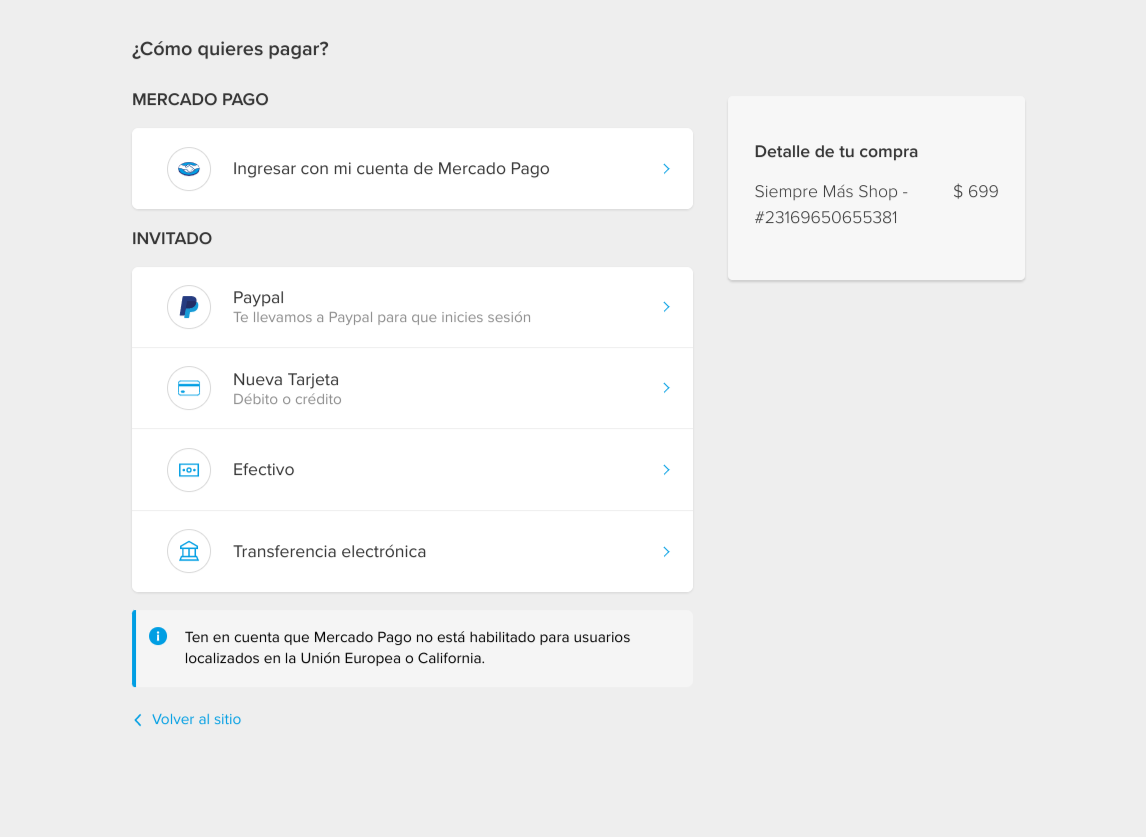Click the back arrow beside Volver al sitio

pos(138,720)
